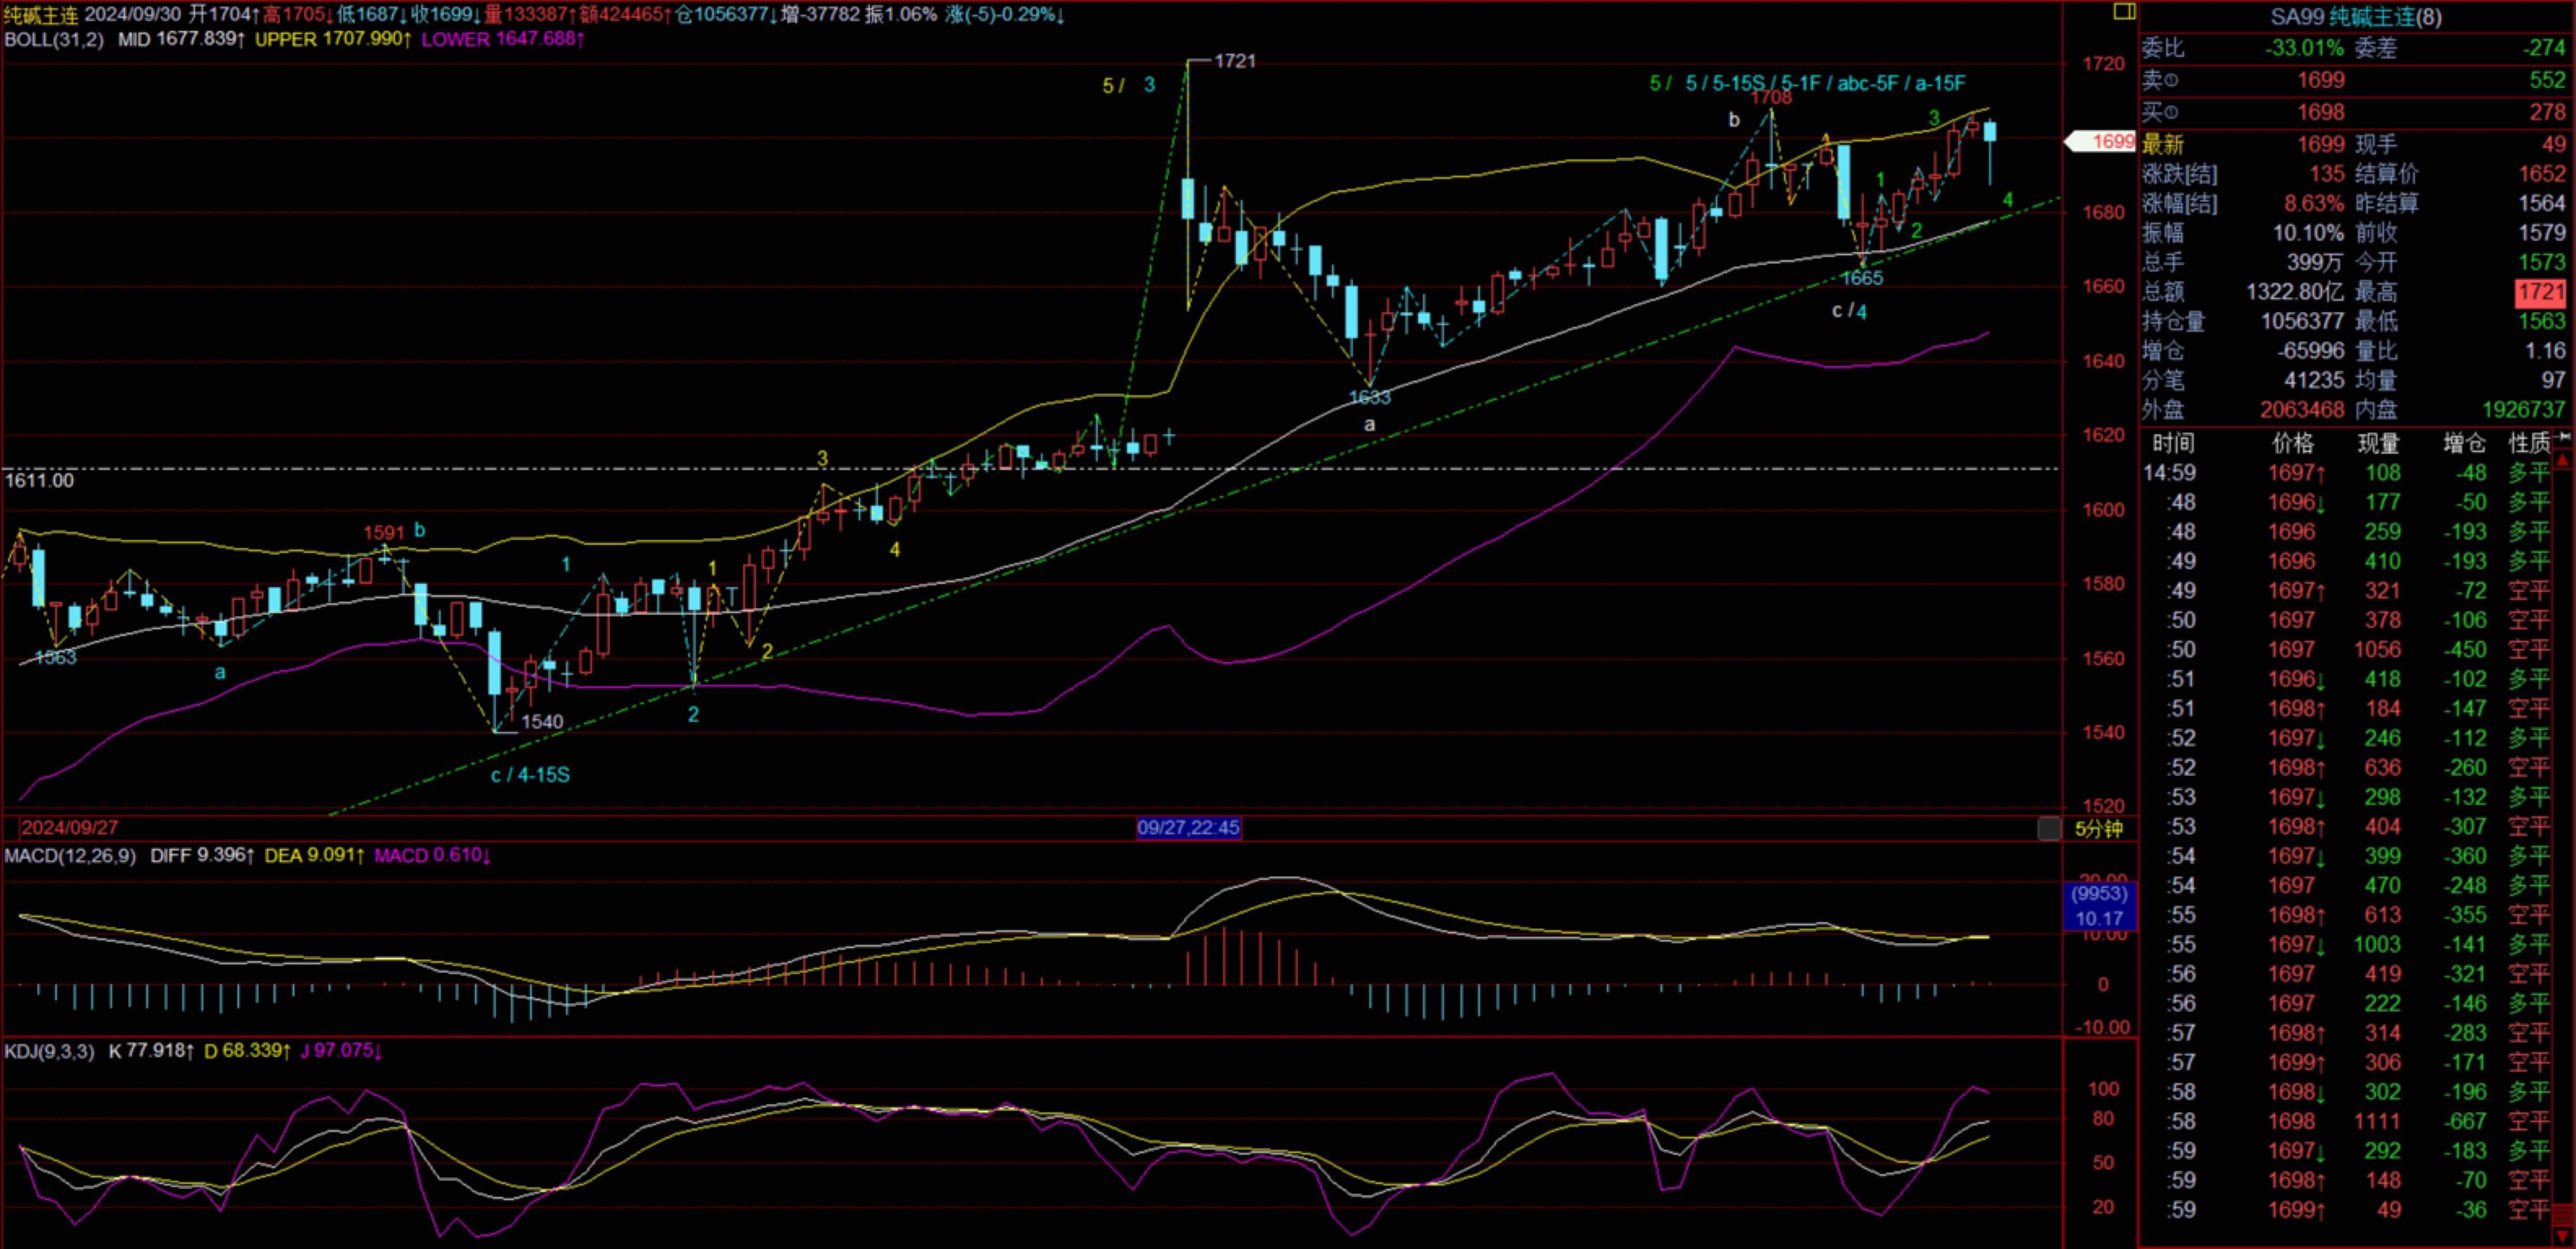The height and width of the screenshot is (1249, 2576).
Task: Click the pin icon beside 性质 column header
Action: pos(2563,437)
